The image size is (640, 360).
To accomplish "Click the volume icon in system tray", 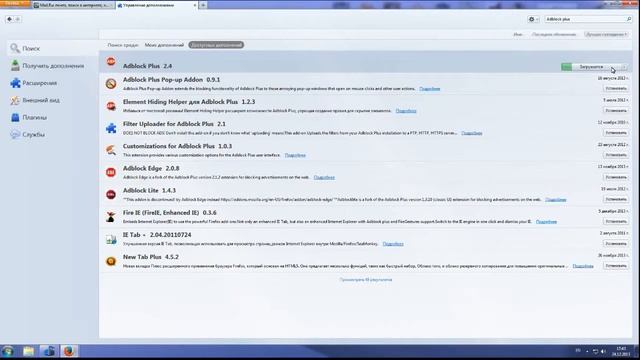I will pos(603,351).
